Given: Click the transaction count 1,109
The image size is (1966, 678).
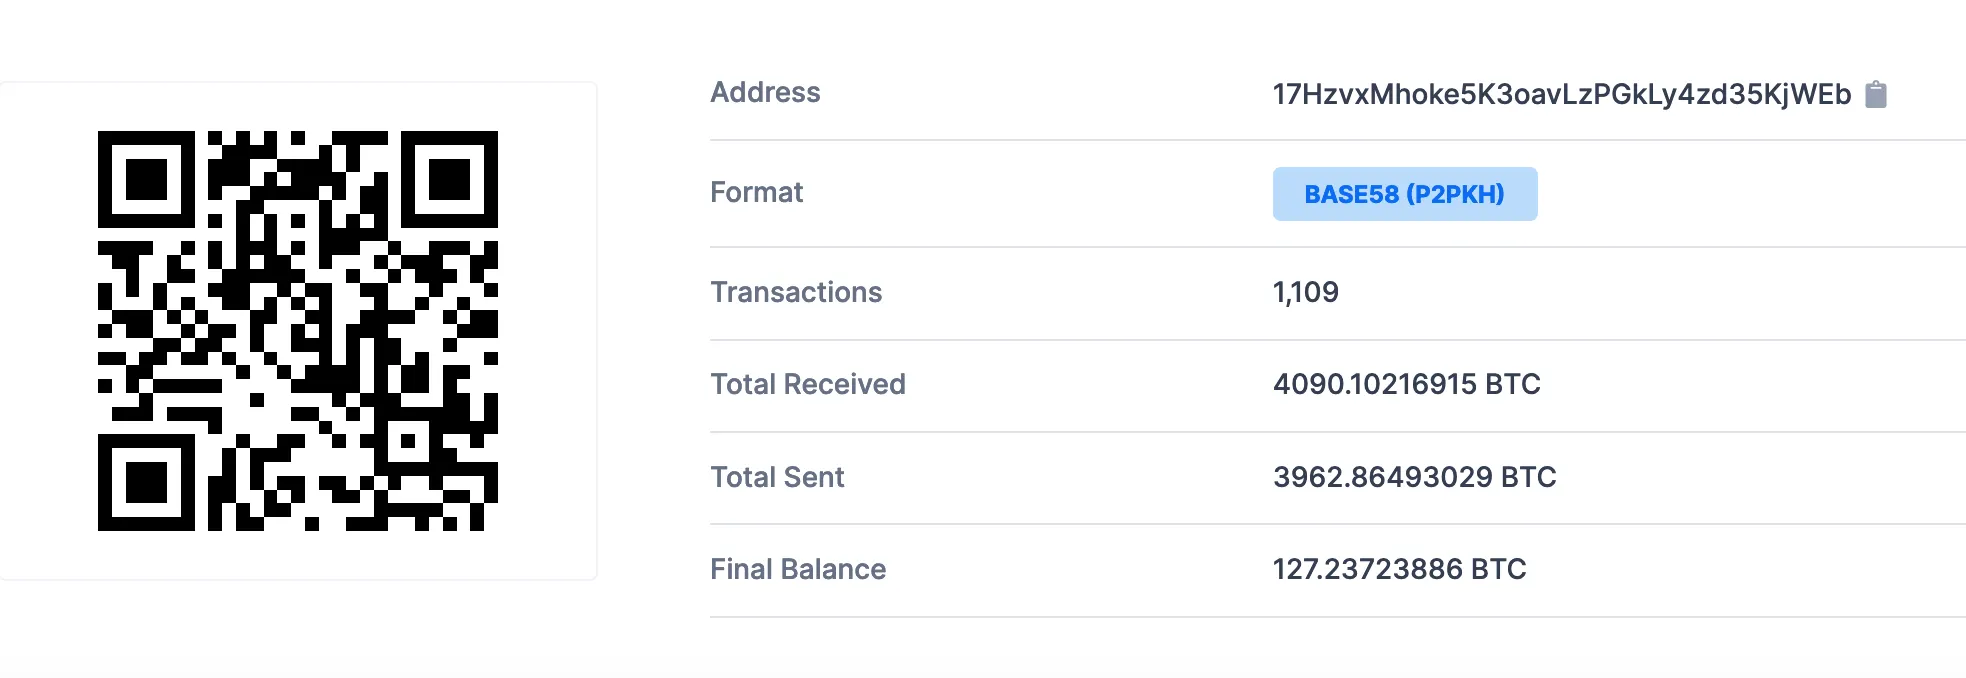Looking at the screenshot, I should 1305,292.
